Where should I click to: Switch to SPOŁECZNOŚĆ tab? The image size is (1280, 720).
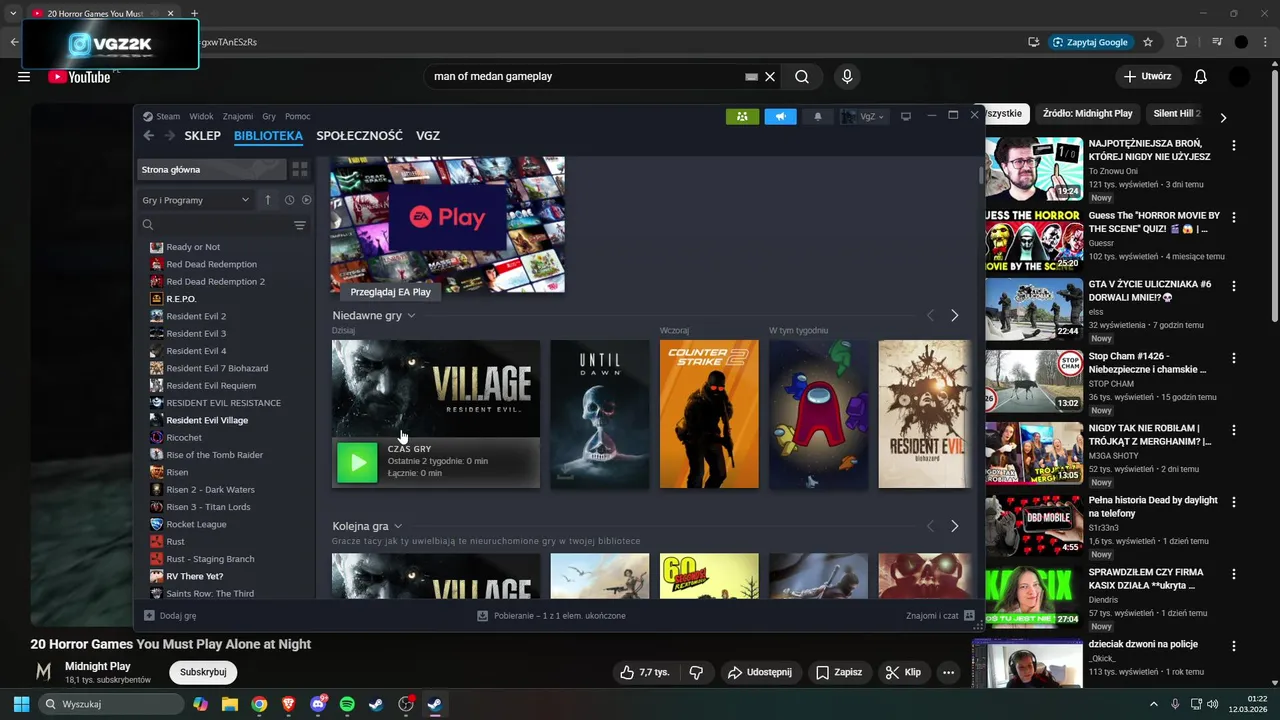359,136
